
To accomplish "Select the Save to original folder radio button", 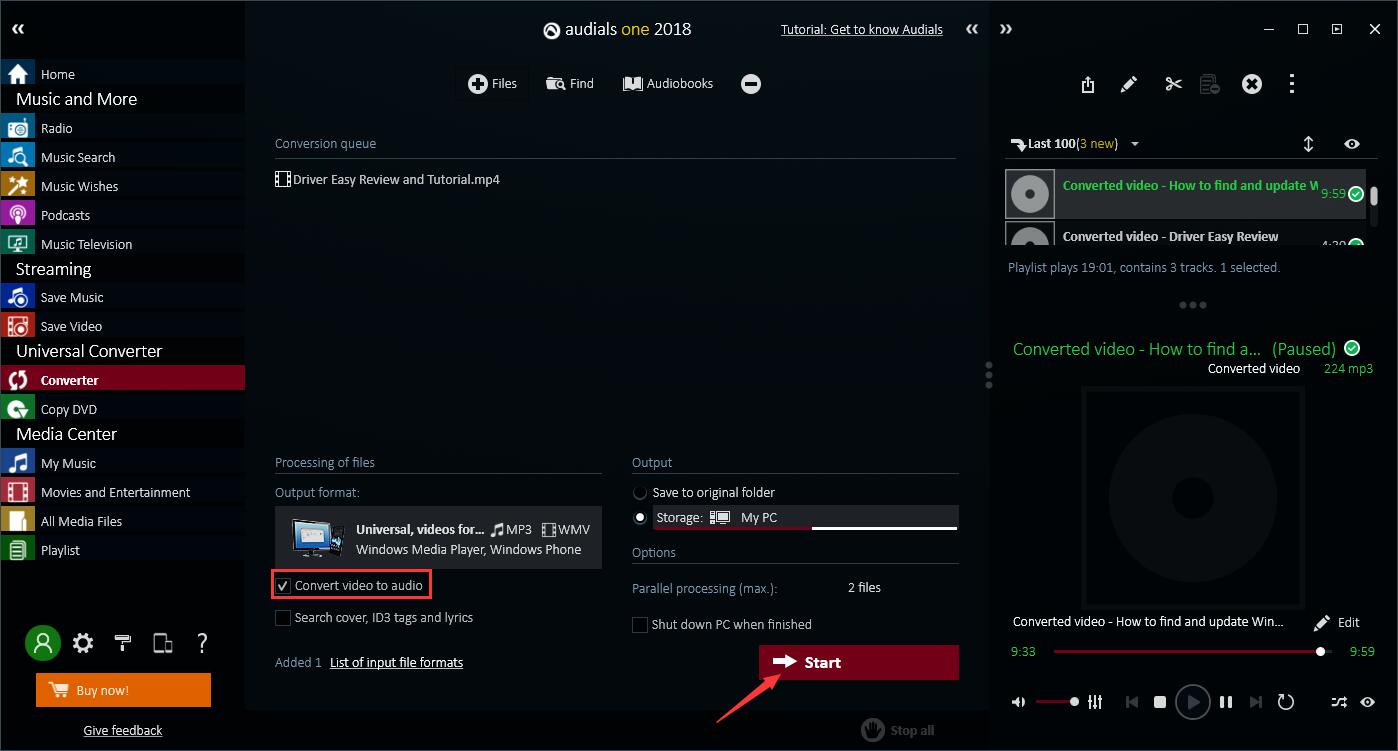I will click(639, 492).
